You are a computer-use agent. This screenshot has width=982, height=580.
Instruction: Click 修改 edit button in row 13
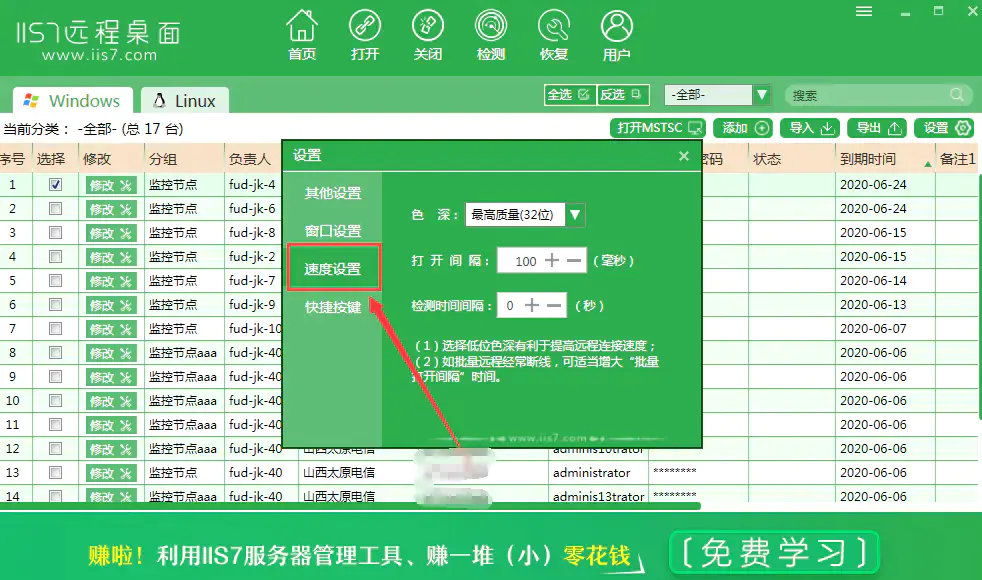click(111, 473)
